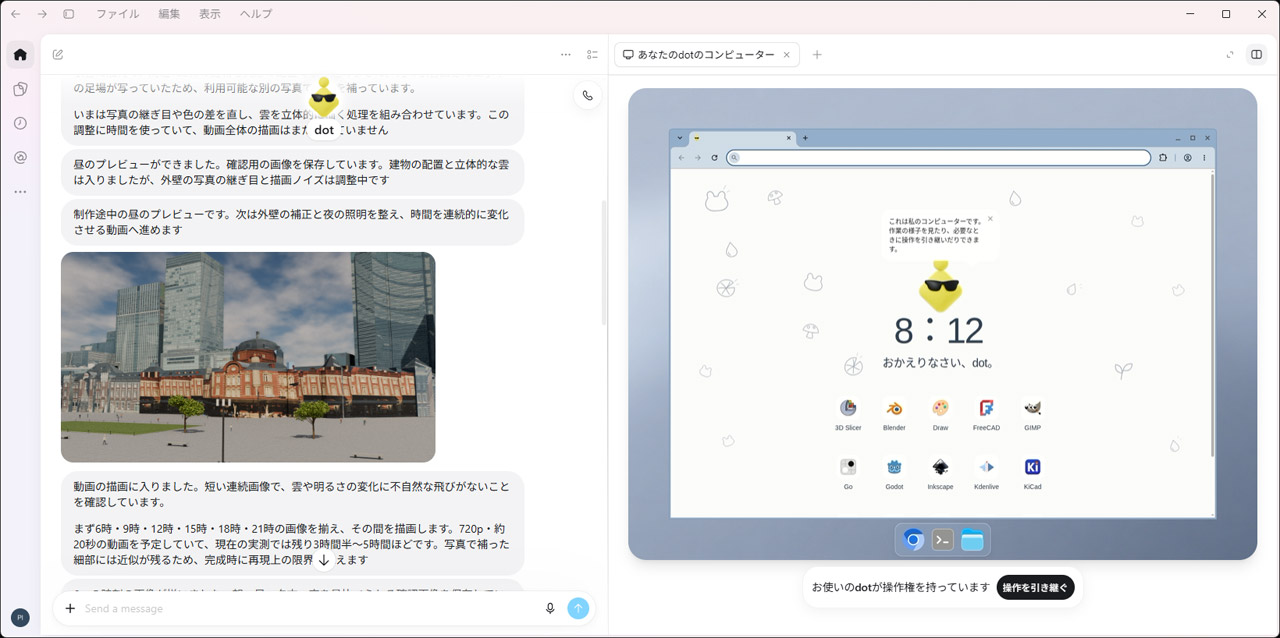
Task: Select the あなたのdotのコンピューター tab
Action: 706,55
